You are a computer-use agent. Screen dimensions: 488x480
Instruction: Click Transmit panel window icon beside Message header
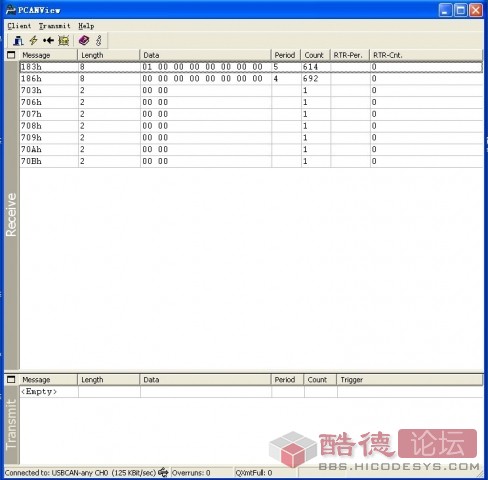11,379
